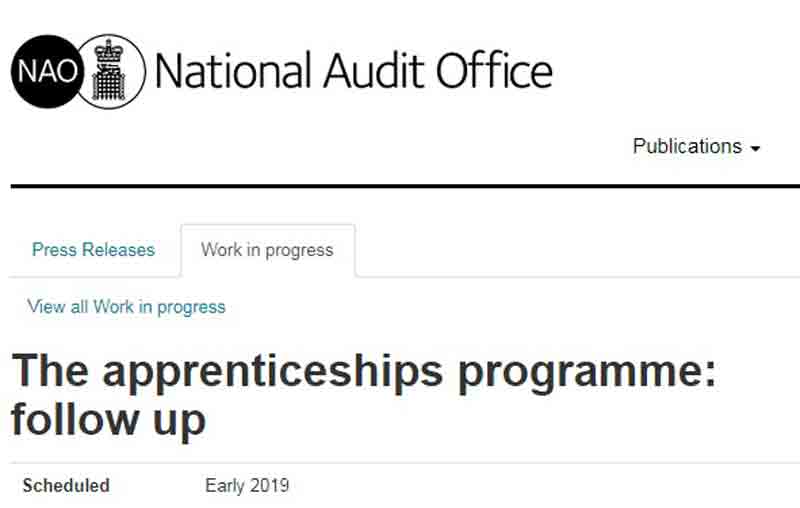This screenshot has height=508, width=800.
Task: Click the crowned portcullis crest emblem
Action: 110,71
